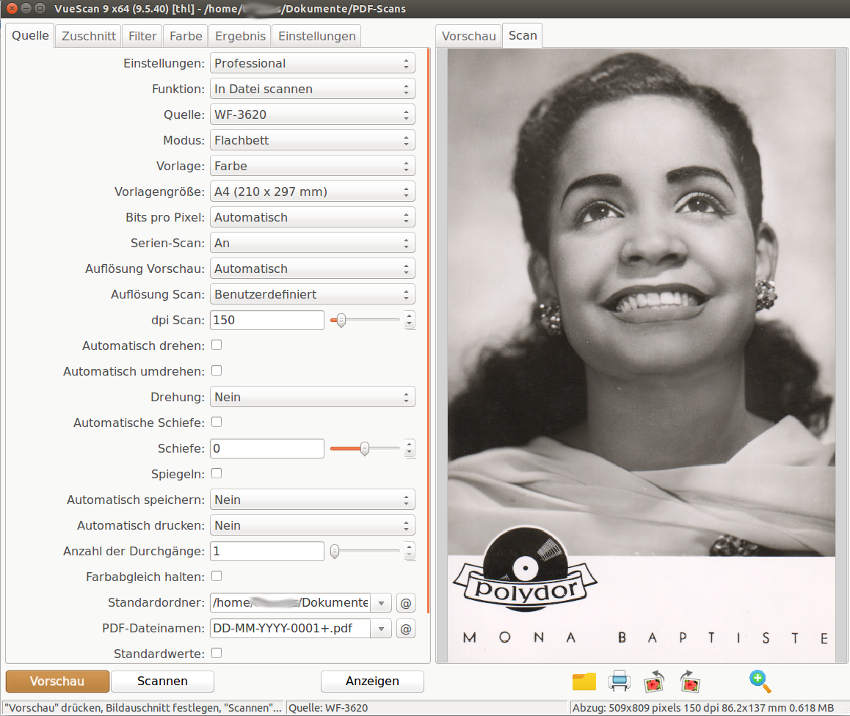Screen dimensions: 850x716
Task: Click the PDF-Dateinamen text field
Action: [x=291, y=629]
